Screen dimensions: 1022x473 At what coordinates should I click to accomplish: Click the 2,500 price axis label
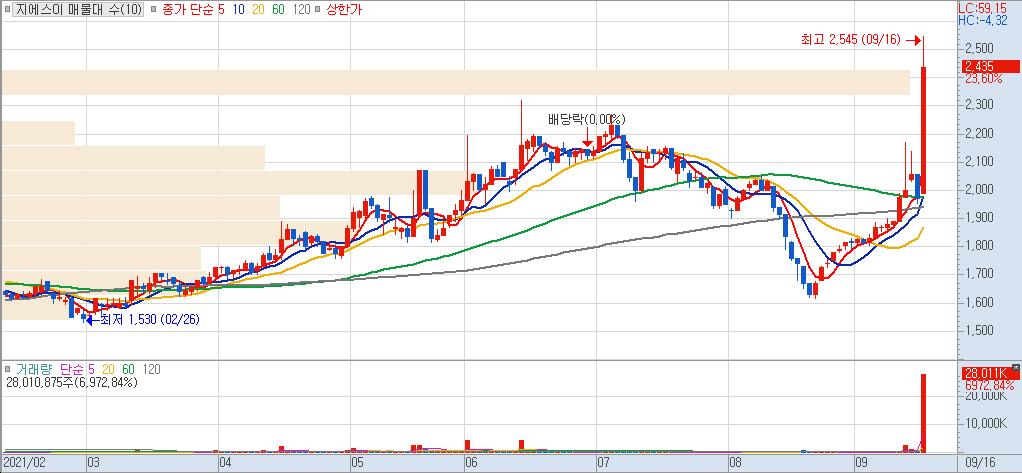978,48
